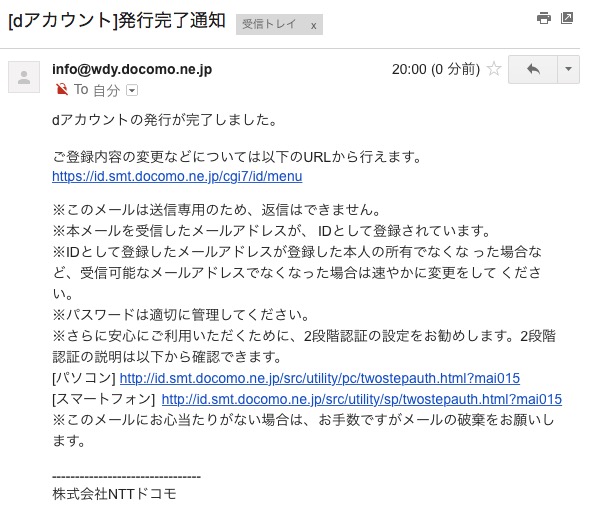Viewport: 594px width, 523px height.
Task: Open the more options arrow beside reply
Action: (x=568, y=69)
